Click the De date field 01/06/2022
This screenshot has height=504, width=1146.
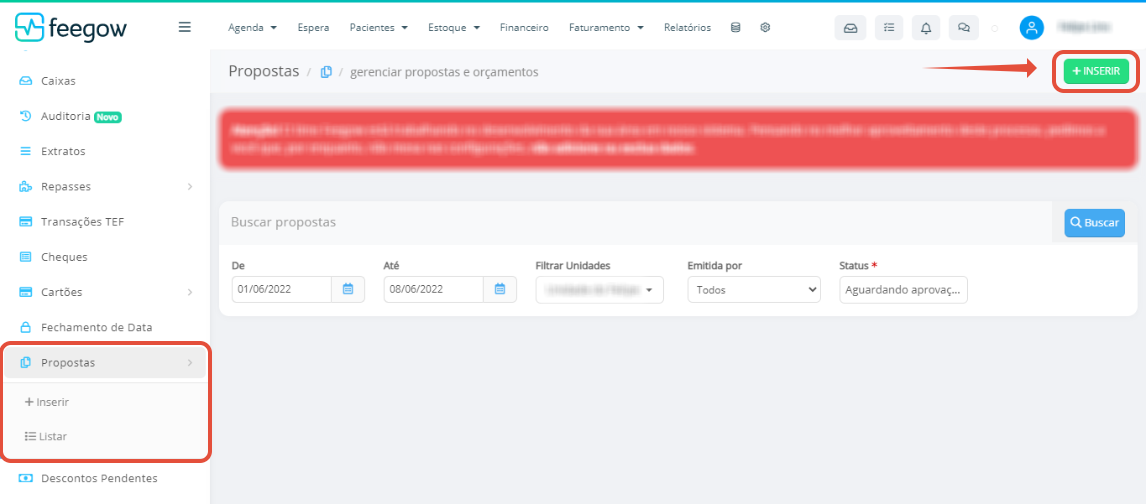point(282,289)
